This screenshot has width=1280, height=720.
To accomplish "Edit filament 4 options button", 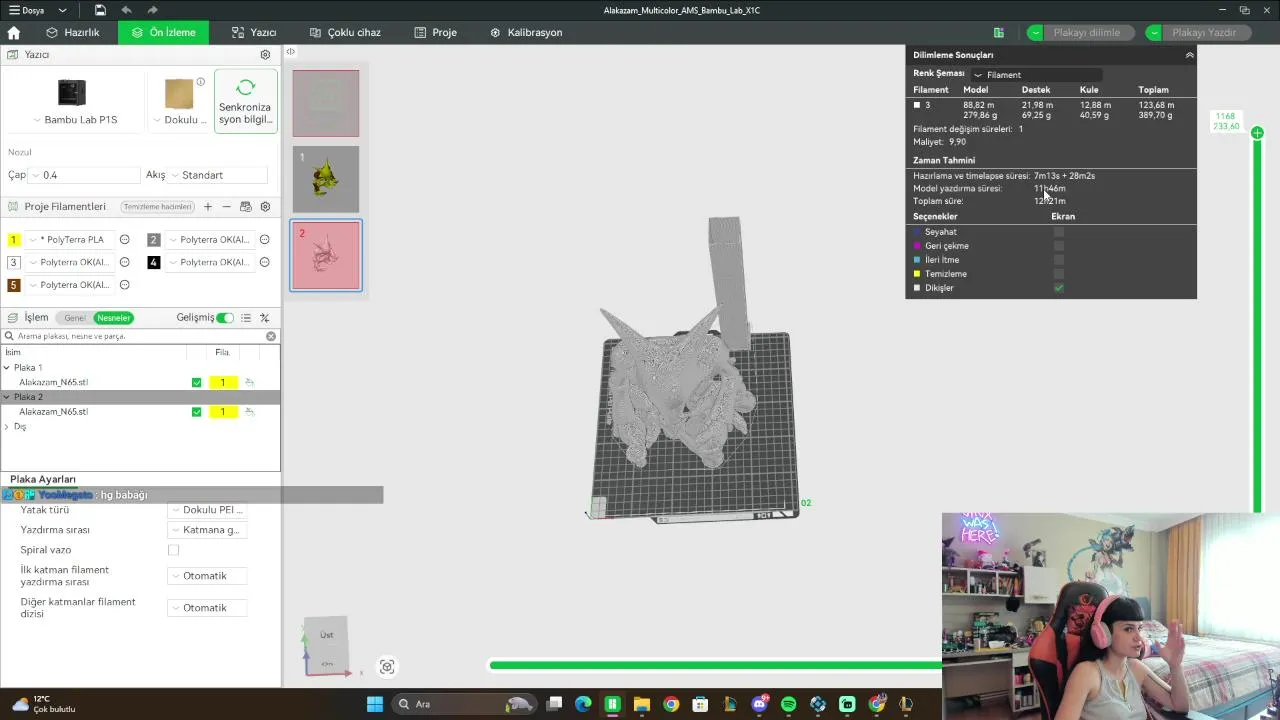I will (x=265, y=262).
